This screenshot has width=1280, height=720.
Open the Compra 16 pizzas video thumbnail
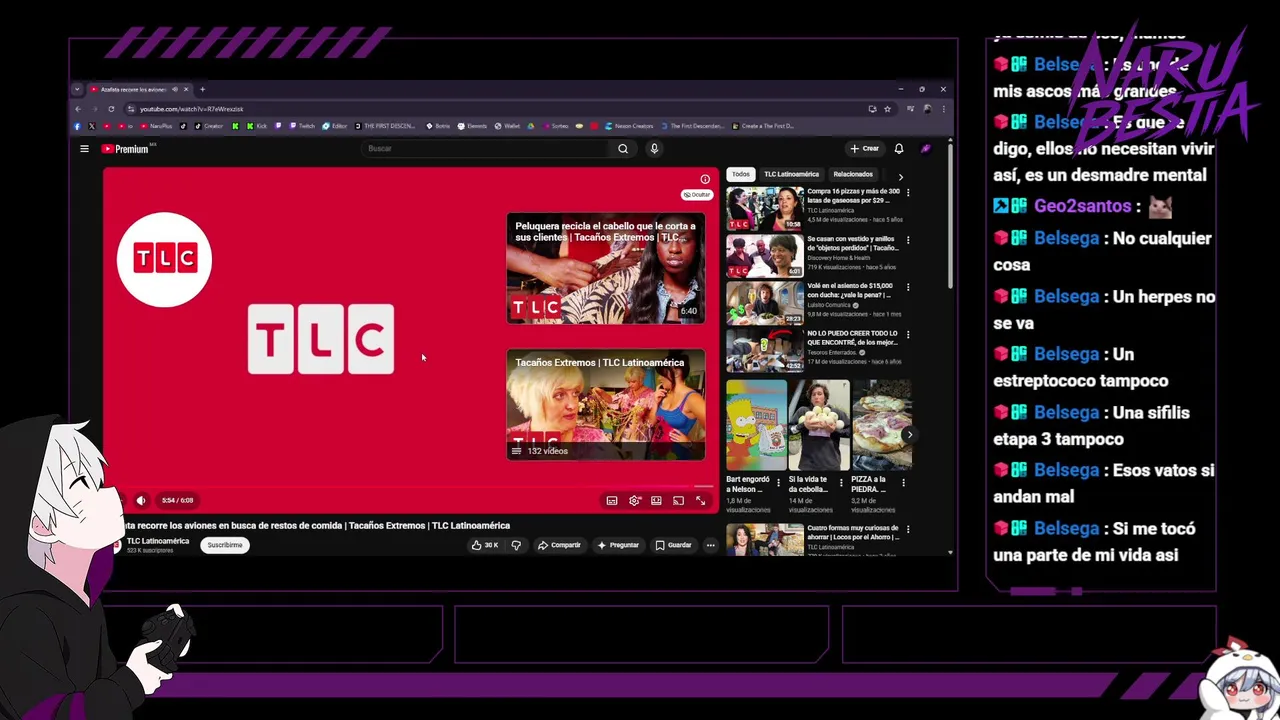click(765, 208)
